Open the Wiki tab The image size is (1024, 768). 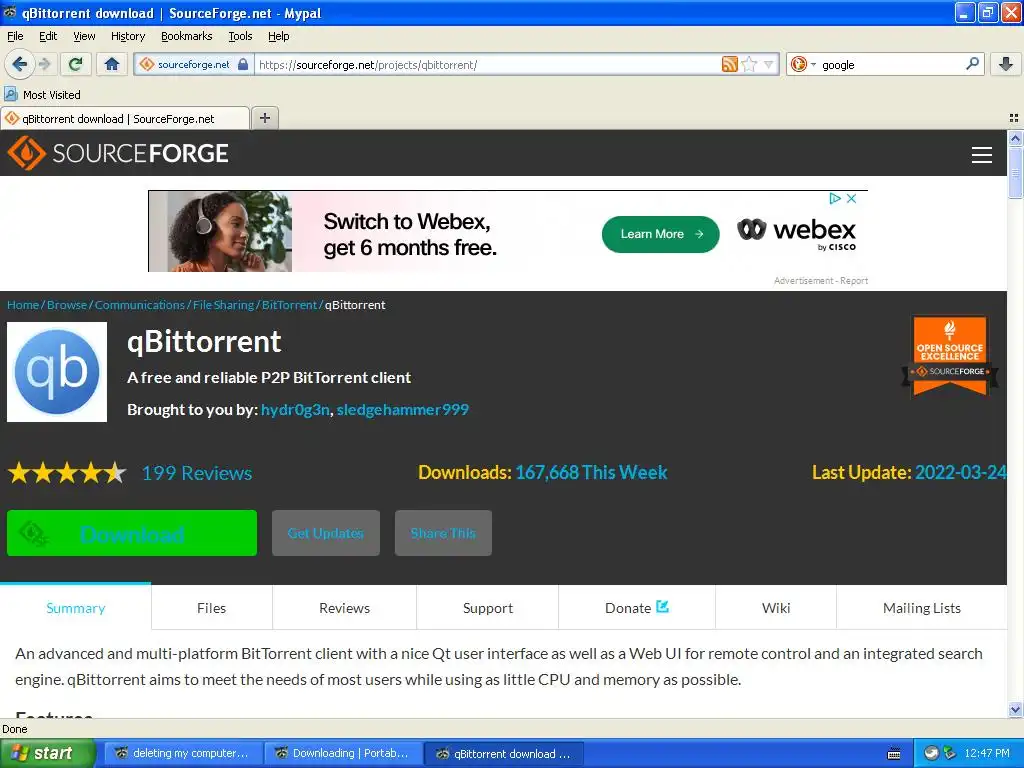click(776, 607)
